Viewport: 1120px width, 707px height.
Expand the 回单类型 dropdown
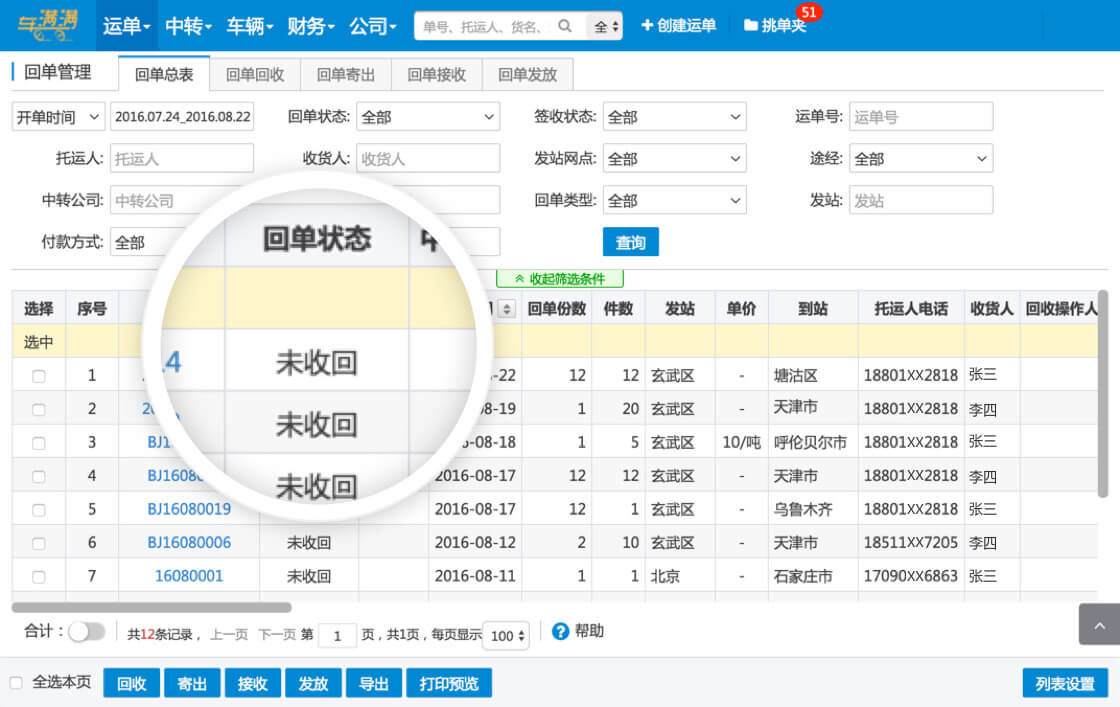point(674,200)
